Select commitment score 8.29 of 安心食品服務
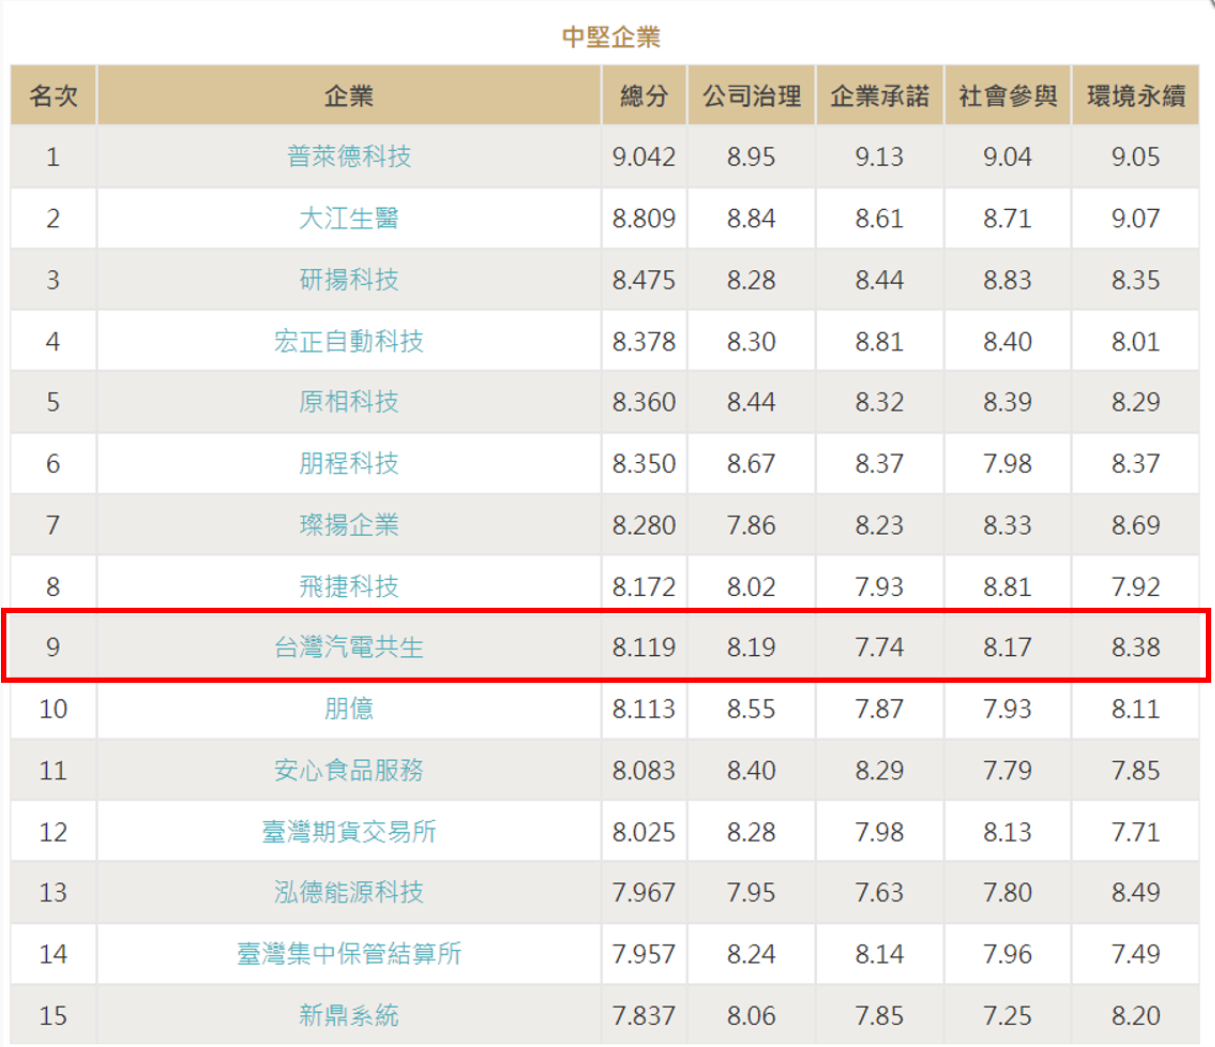Image resolution: width=1215 pixels, height=1047 pixels. point(879,771)
